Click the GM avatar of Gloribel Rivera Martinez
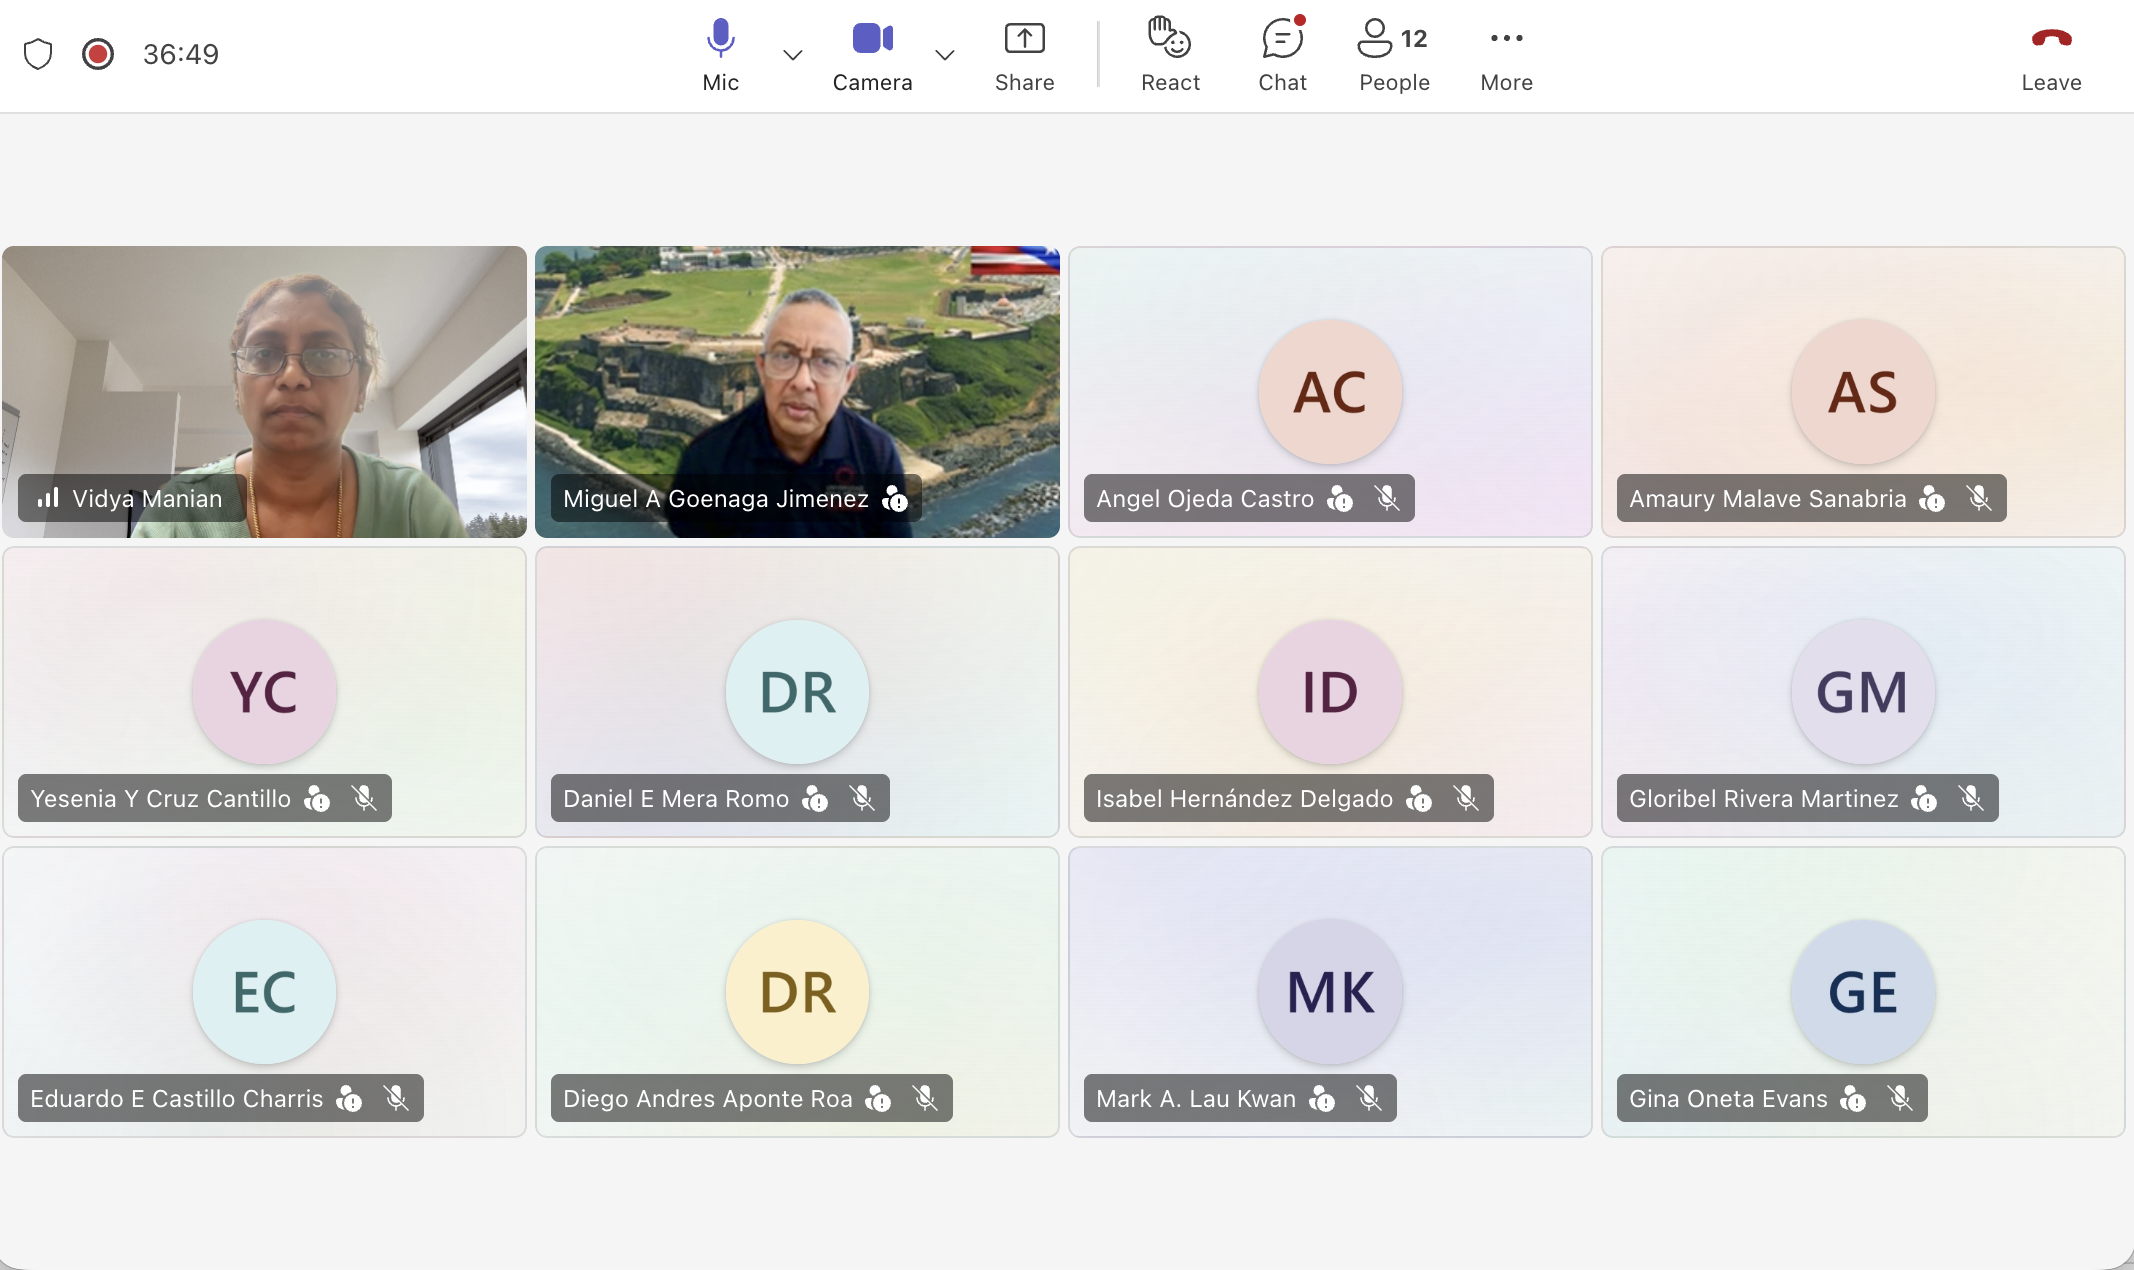This screenshot has height=1270, width=2134. (1862, 692)
